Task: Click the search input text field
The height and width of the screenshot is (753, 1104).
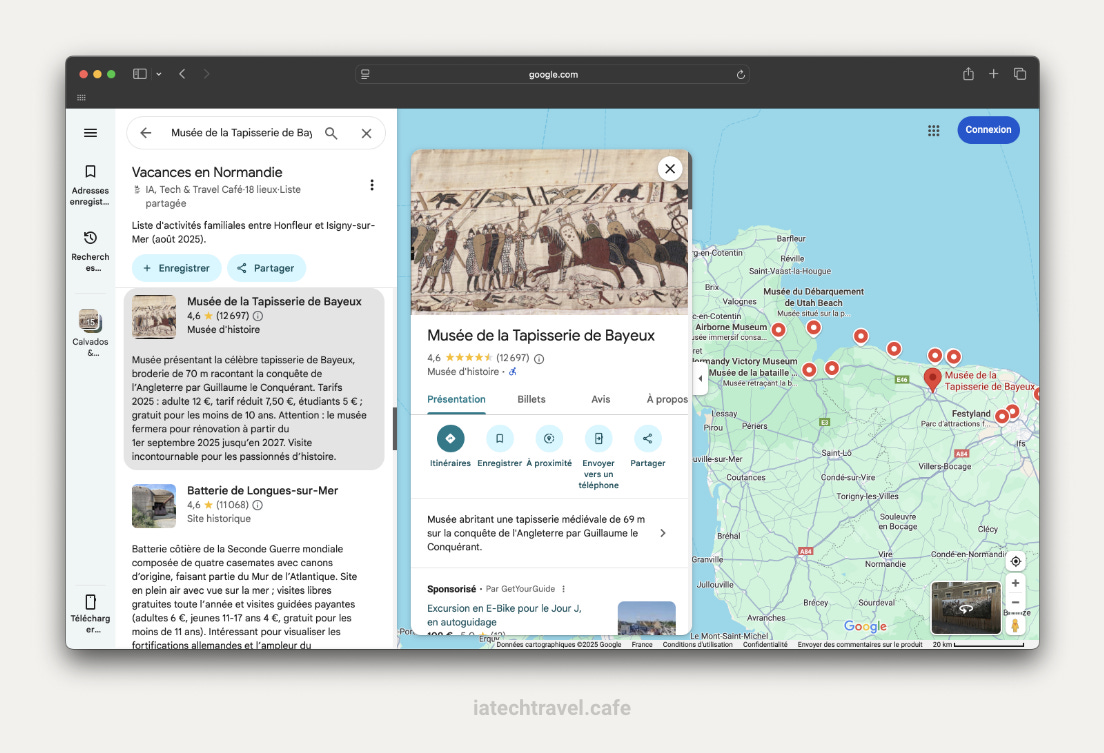Action: coord(241,133)
